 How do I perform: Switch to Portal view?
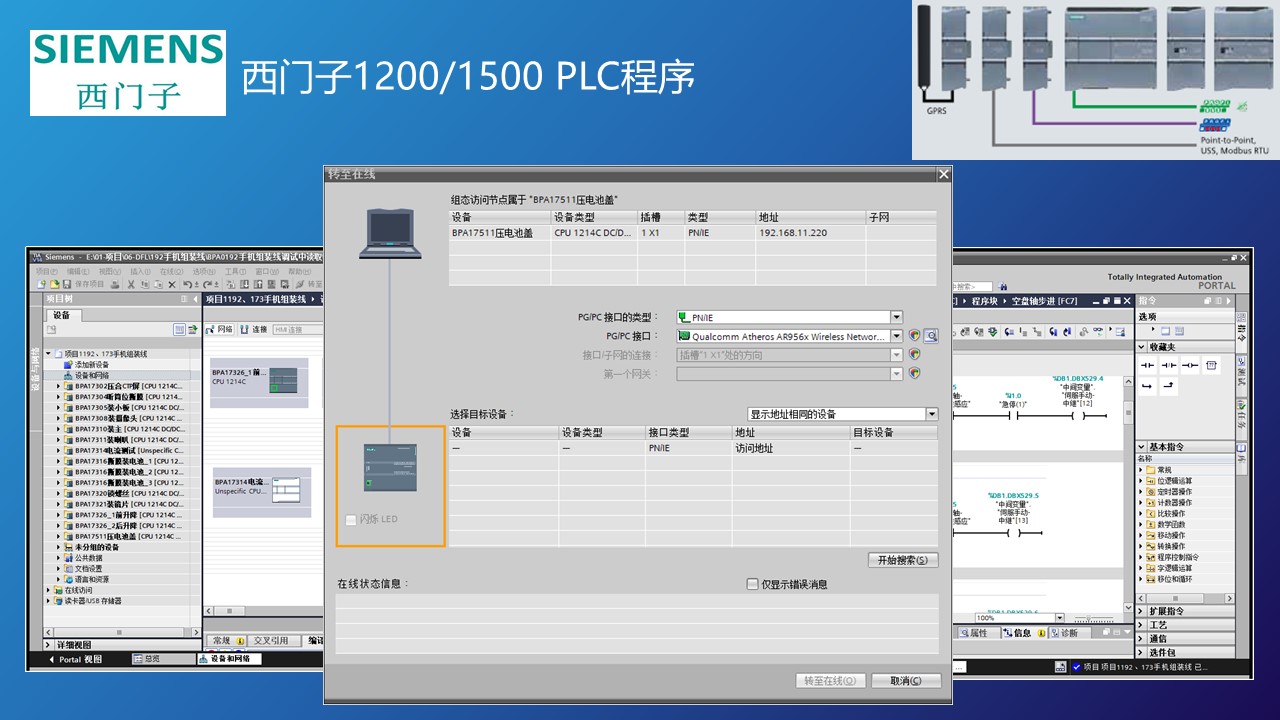pos(76,659)
